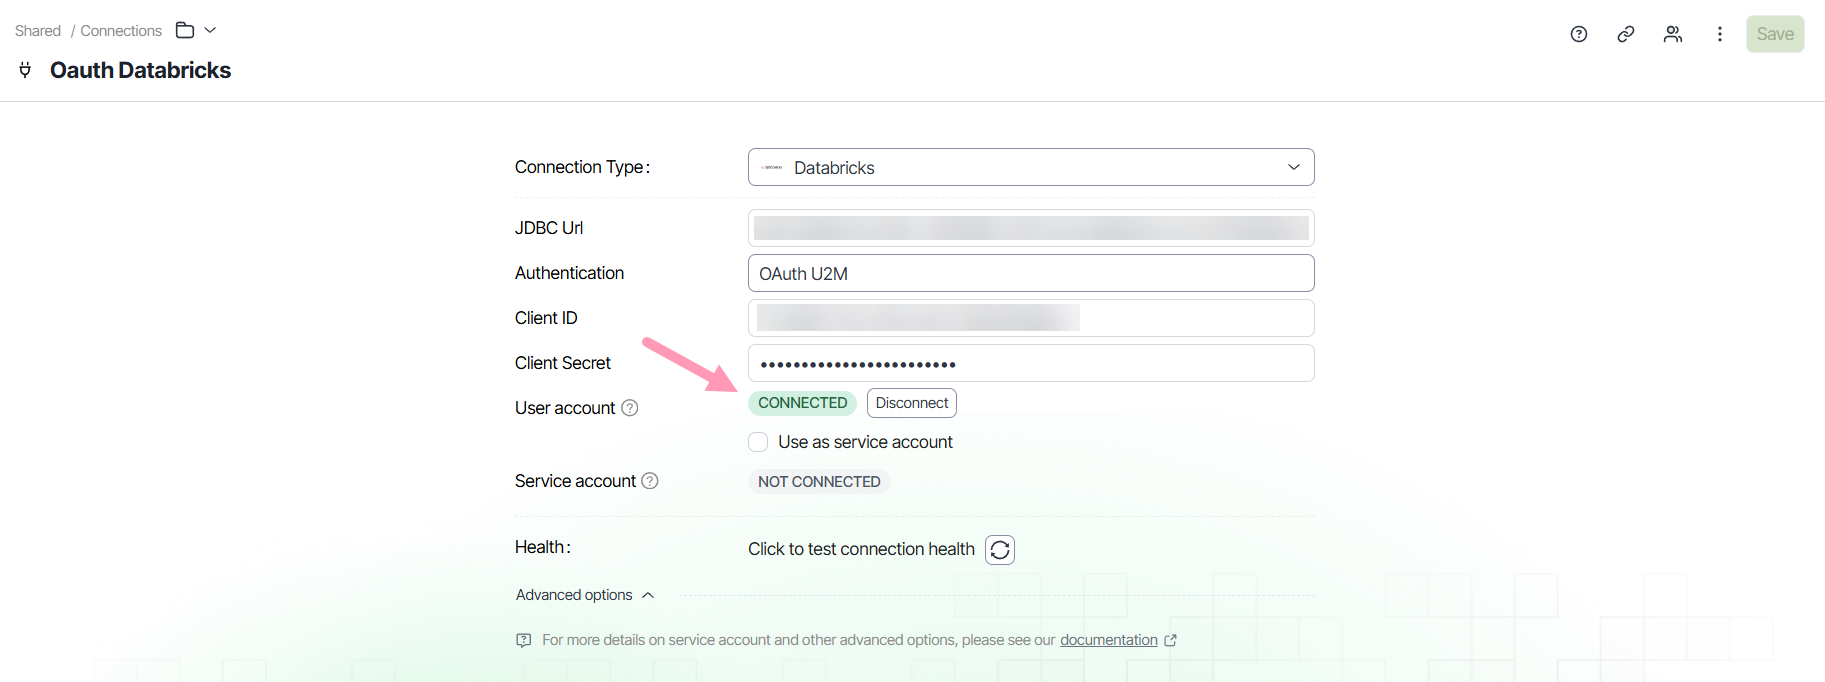Open the three-dot more options menu
The width and height of the screenshot is (1825, 682).
coord(1720,34)
